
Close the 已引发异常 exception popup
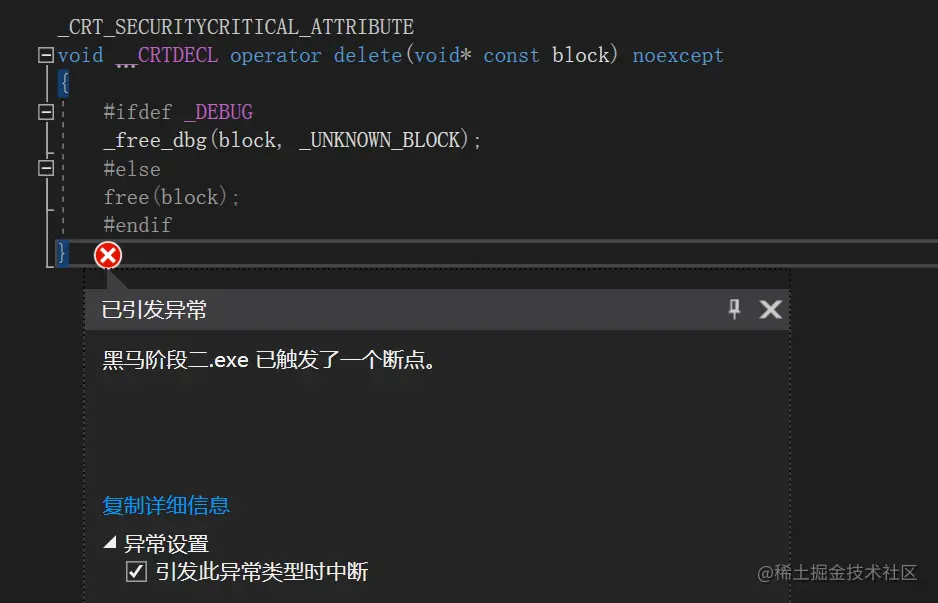click(770, 309)
